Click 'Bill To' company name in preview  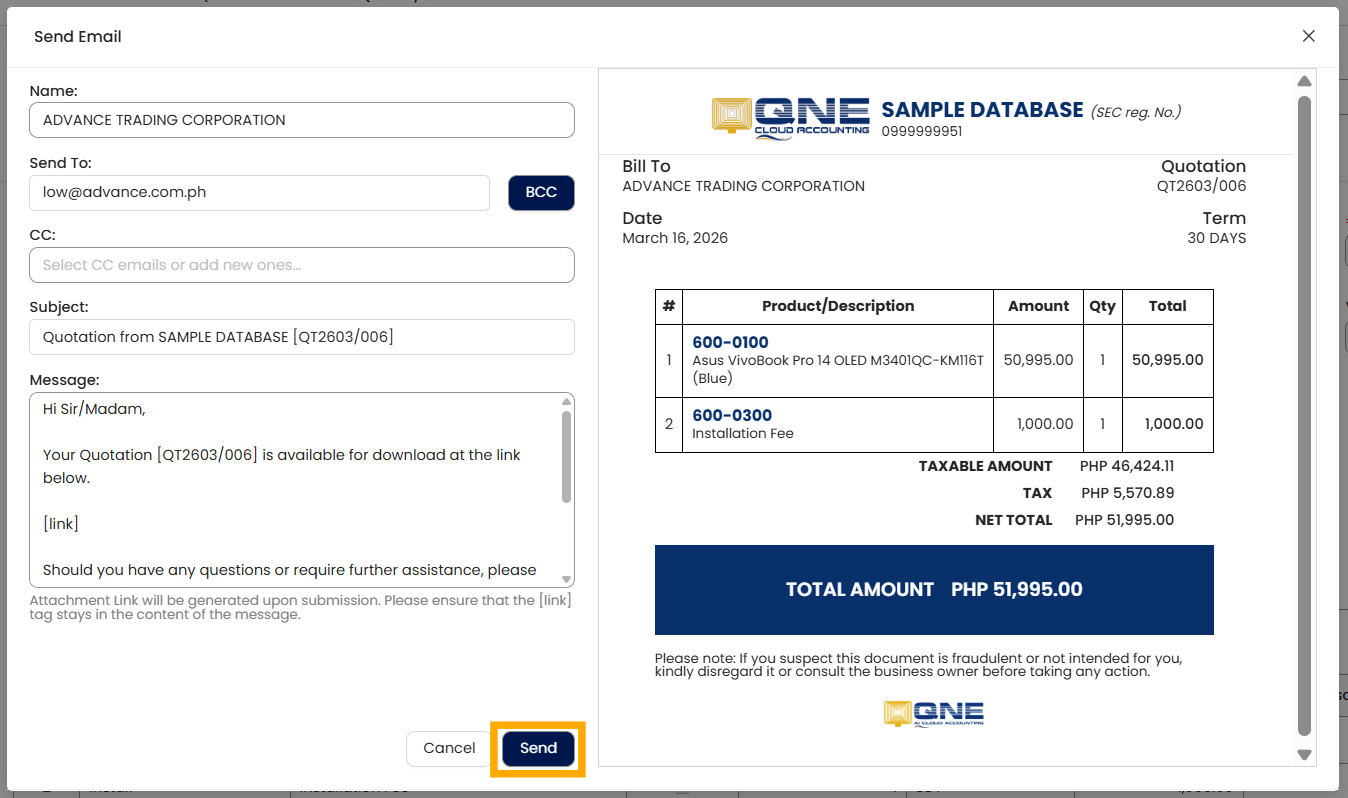click(x=743, y=186)
